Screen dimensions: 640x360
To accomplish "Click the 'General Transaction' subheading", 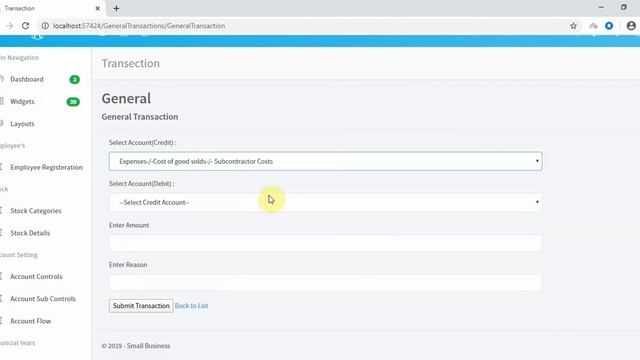I will point(140,117).
